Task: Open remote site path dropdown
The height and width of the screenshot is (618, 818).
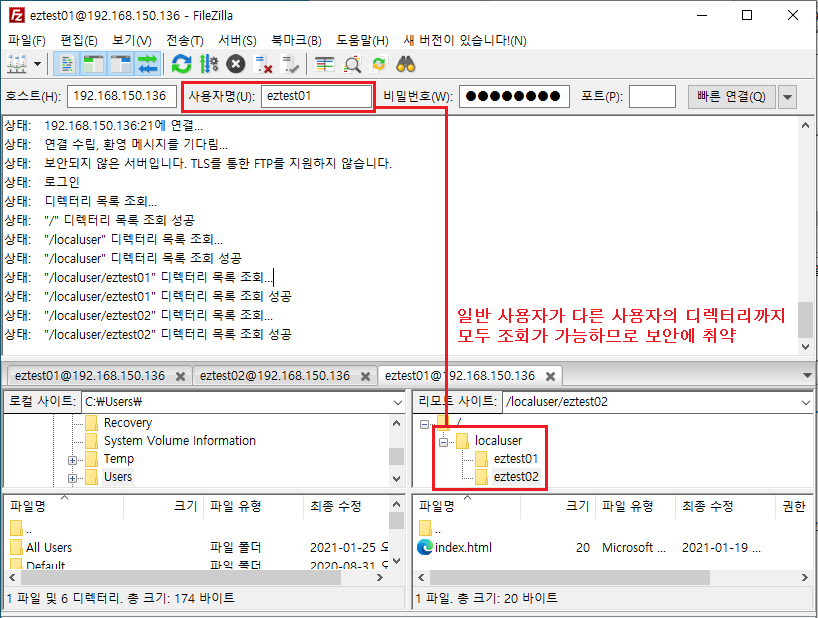Action: (805, 402)
